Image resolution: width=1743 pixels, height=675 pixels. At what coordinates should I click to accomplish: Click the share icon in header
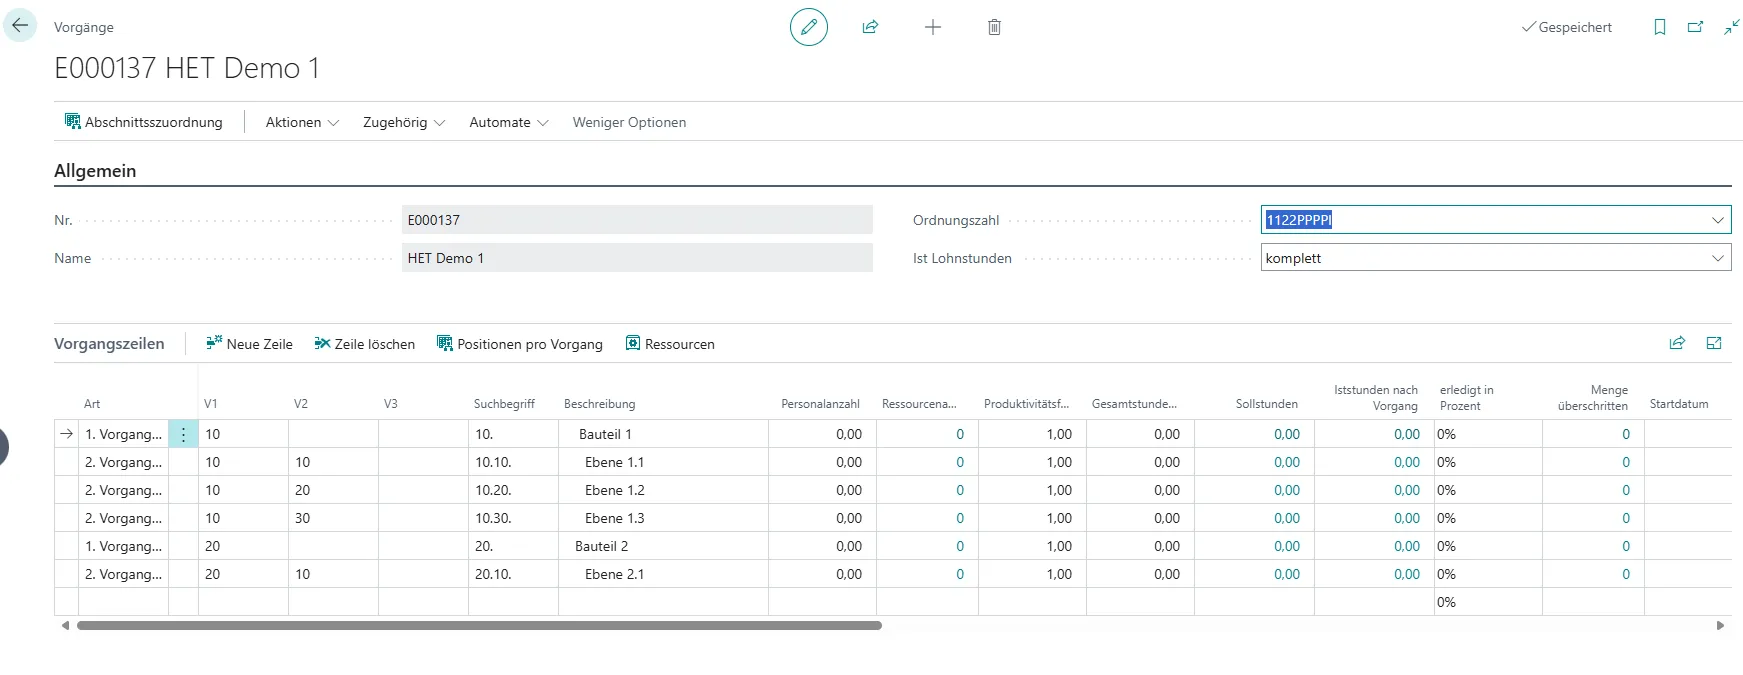[870, 27]
